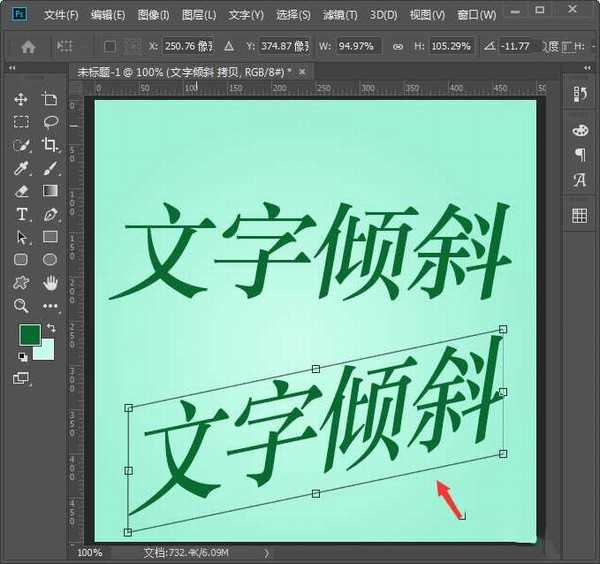The width and height of the screenshot is (600, 564).
Task: Open the 图层(L) menu
Action: (x=199, y=15)
